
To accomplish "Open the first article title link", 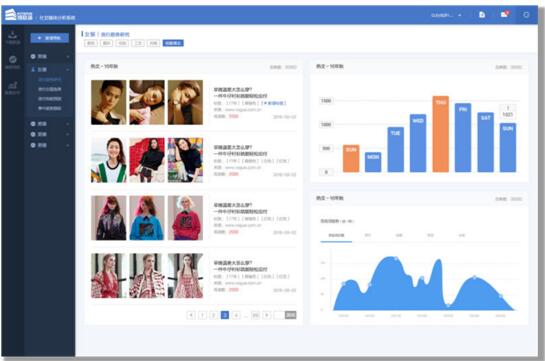I will point(241,92).
